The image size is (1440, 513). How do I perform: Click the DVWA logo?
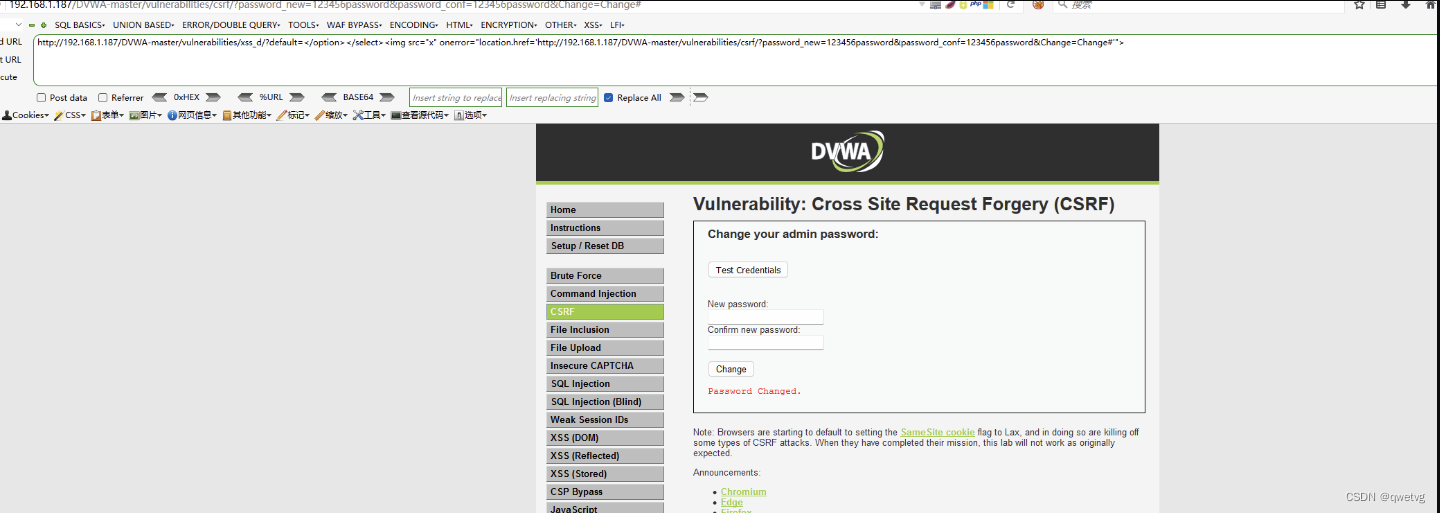point(847,152)
